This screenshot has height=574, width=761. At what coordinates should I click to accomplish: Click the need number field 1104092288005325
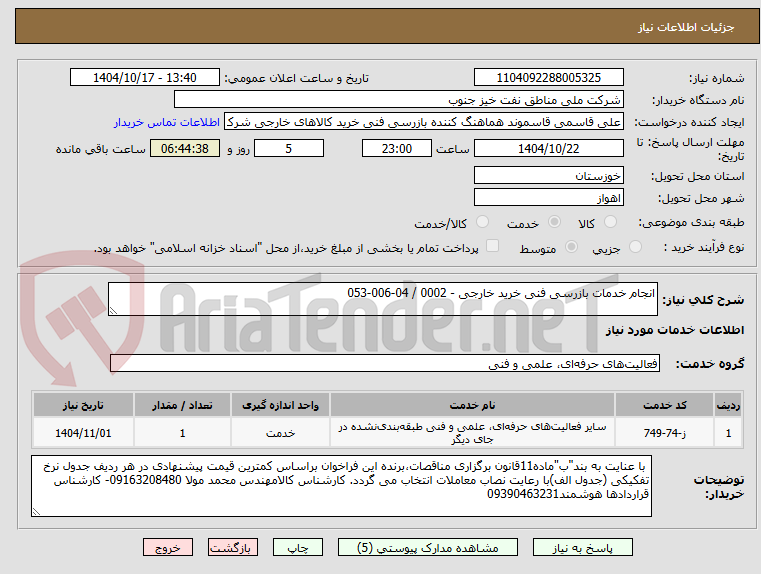coord(548,78)
